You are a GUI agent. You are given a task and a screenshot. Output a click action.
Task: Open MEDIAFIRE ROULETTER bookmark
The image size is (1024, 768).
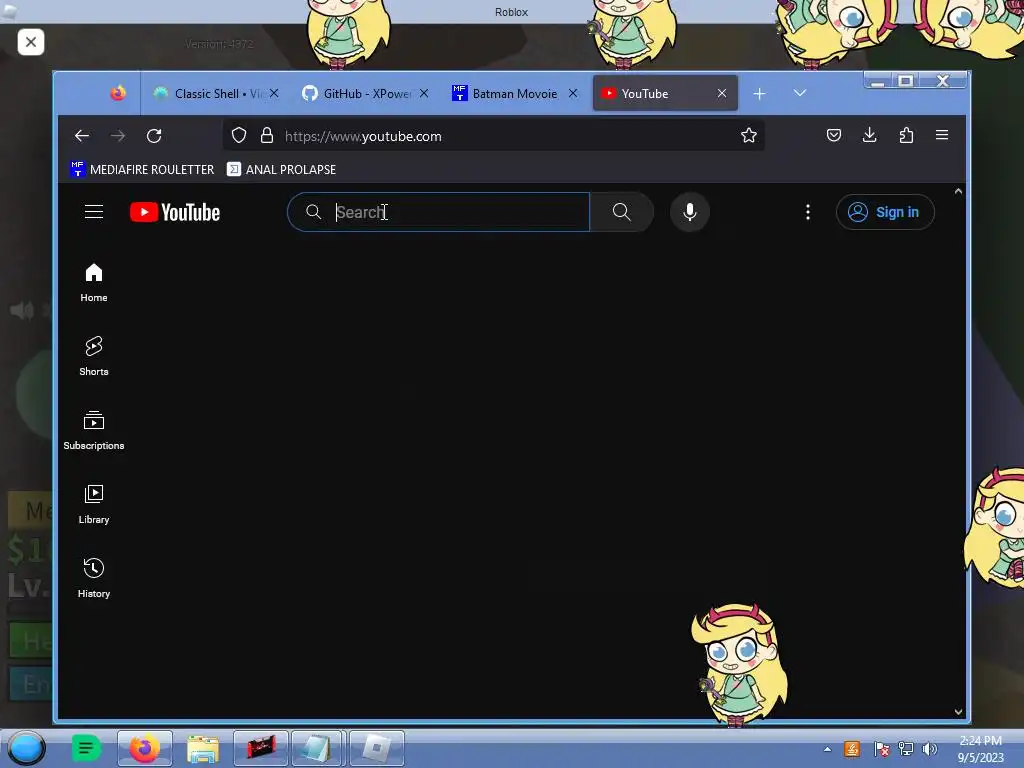coord(142,169)
